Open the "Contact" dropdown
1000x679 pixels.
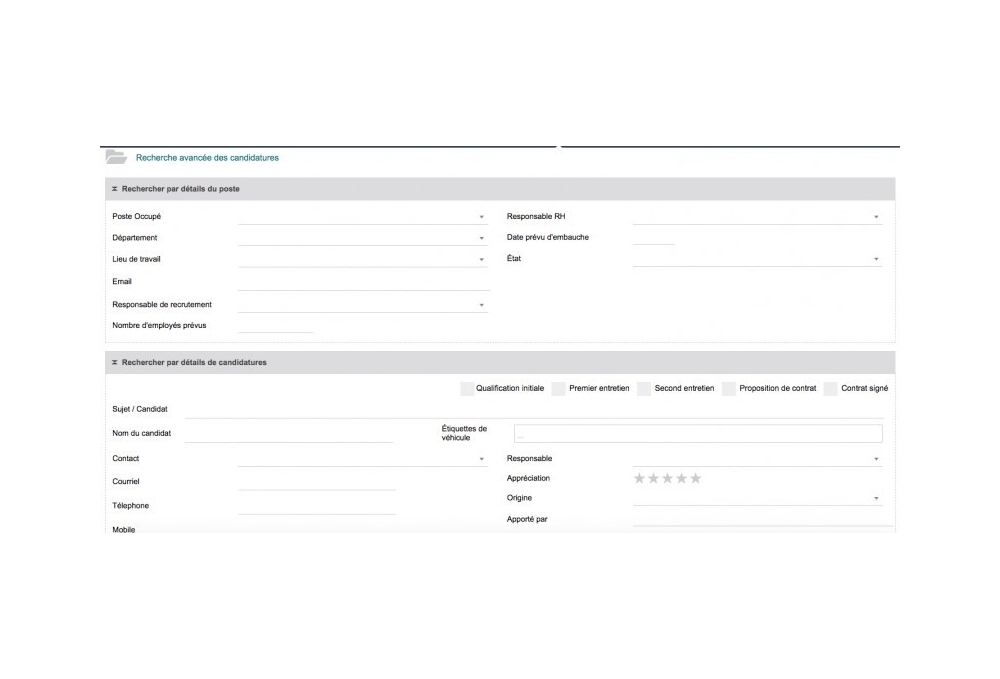(481, 458)
